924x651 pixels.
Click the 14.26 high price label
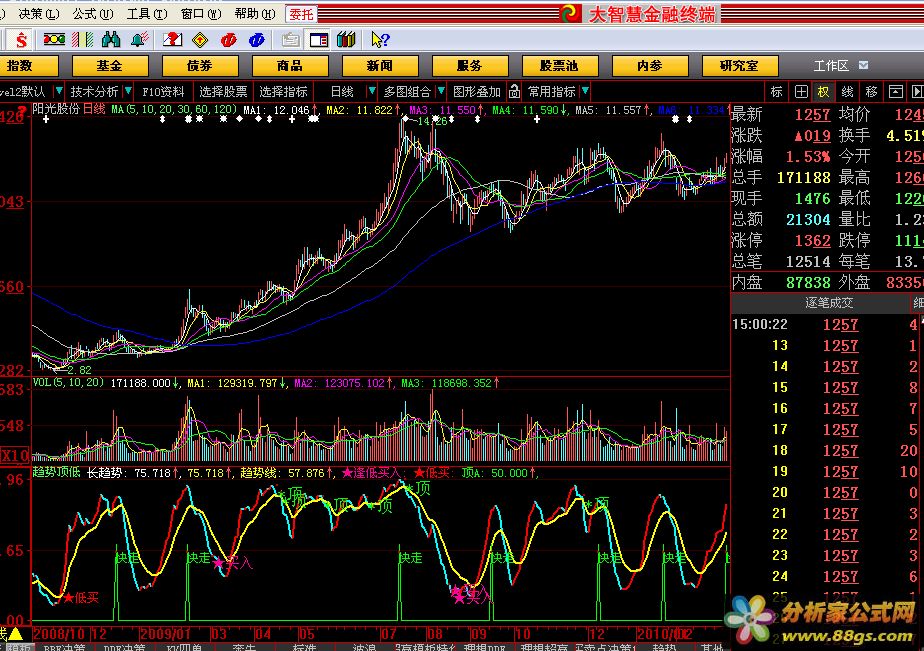pos(433,121)
